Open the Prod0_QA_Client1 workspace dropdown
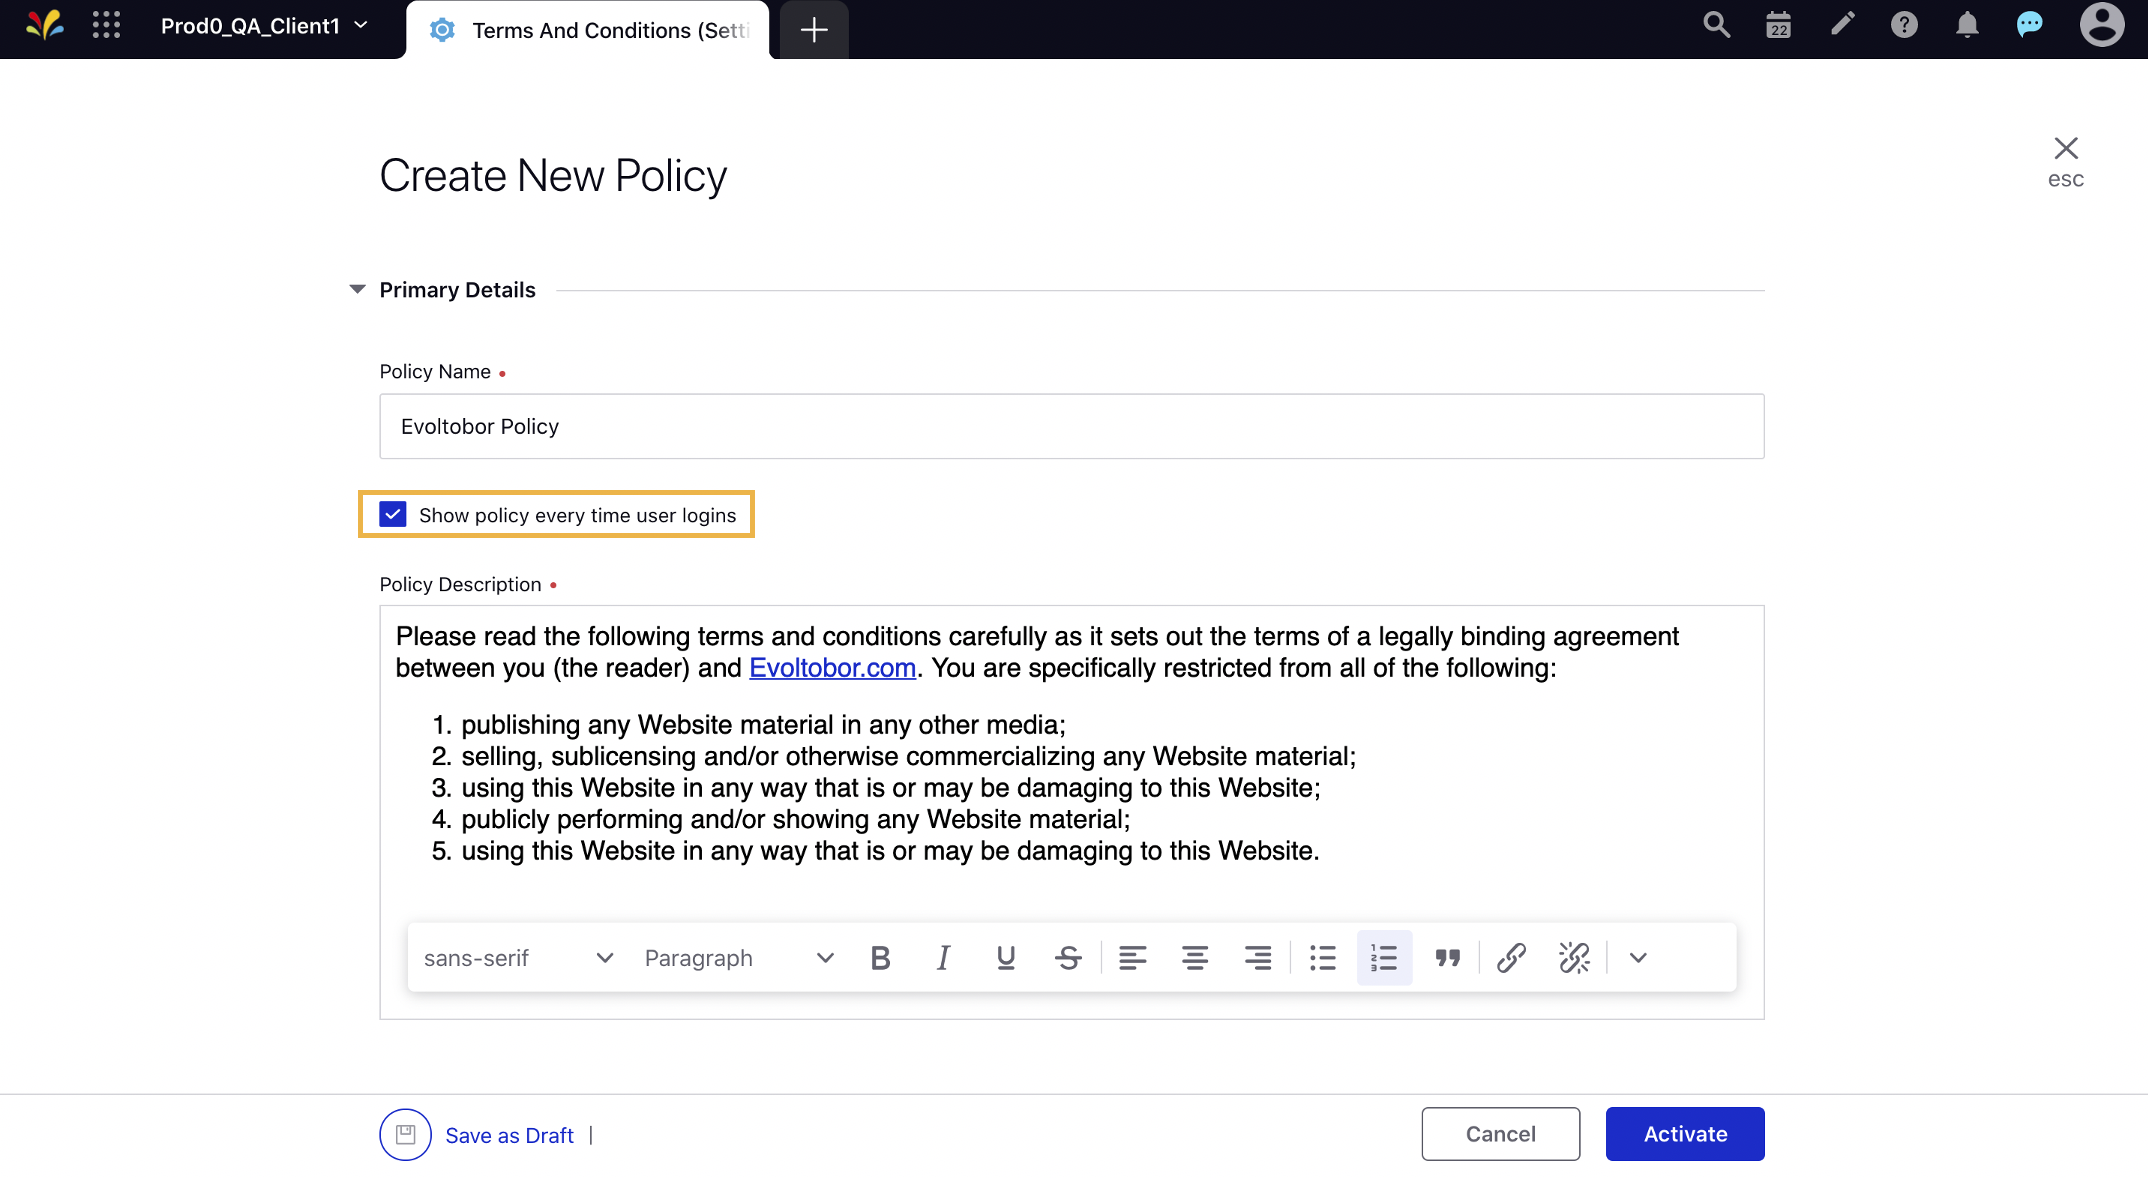This screenshot has width=2148, height=1178. (264, 26)
